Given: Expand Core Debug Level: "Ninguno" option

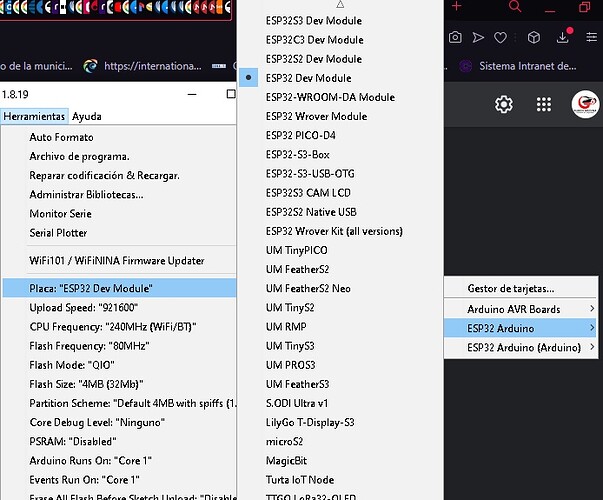Looking at the screenshot, I should click(119, 422).
